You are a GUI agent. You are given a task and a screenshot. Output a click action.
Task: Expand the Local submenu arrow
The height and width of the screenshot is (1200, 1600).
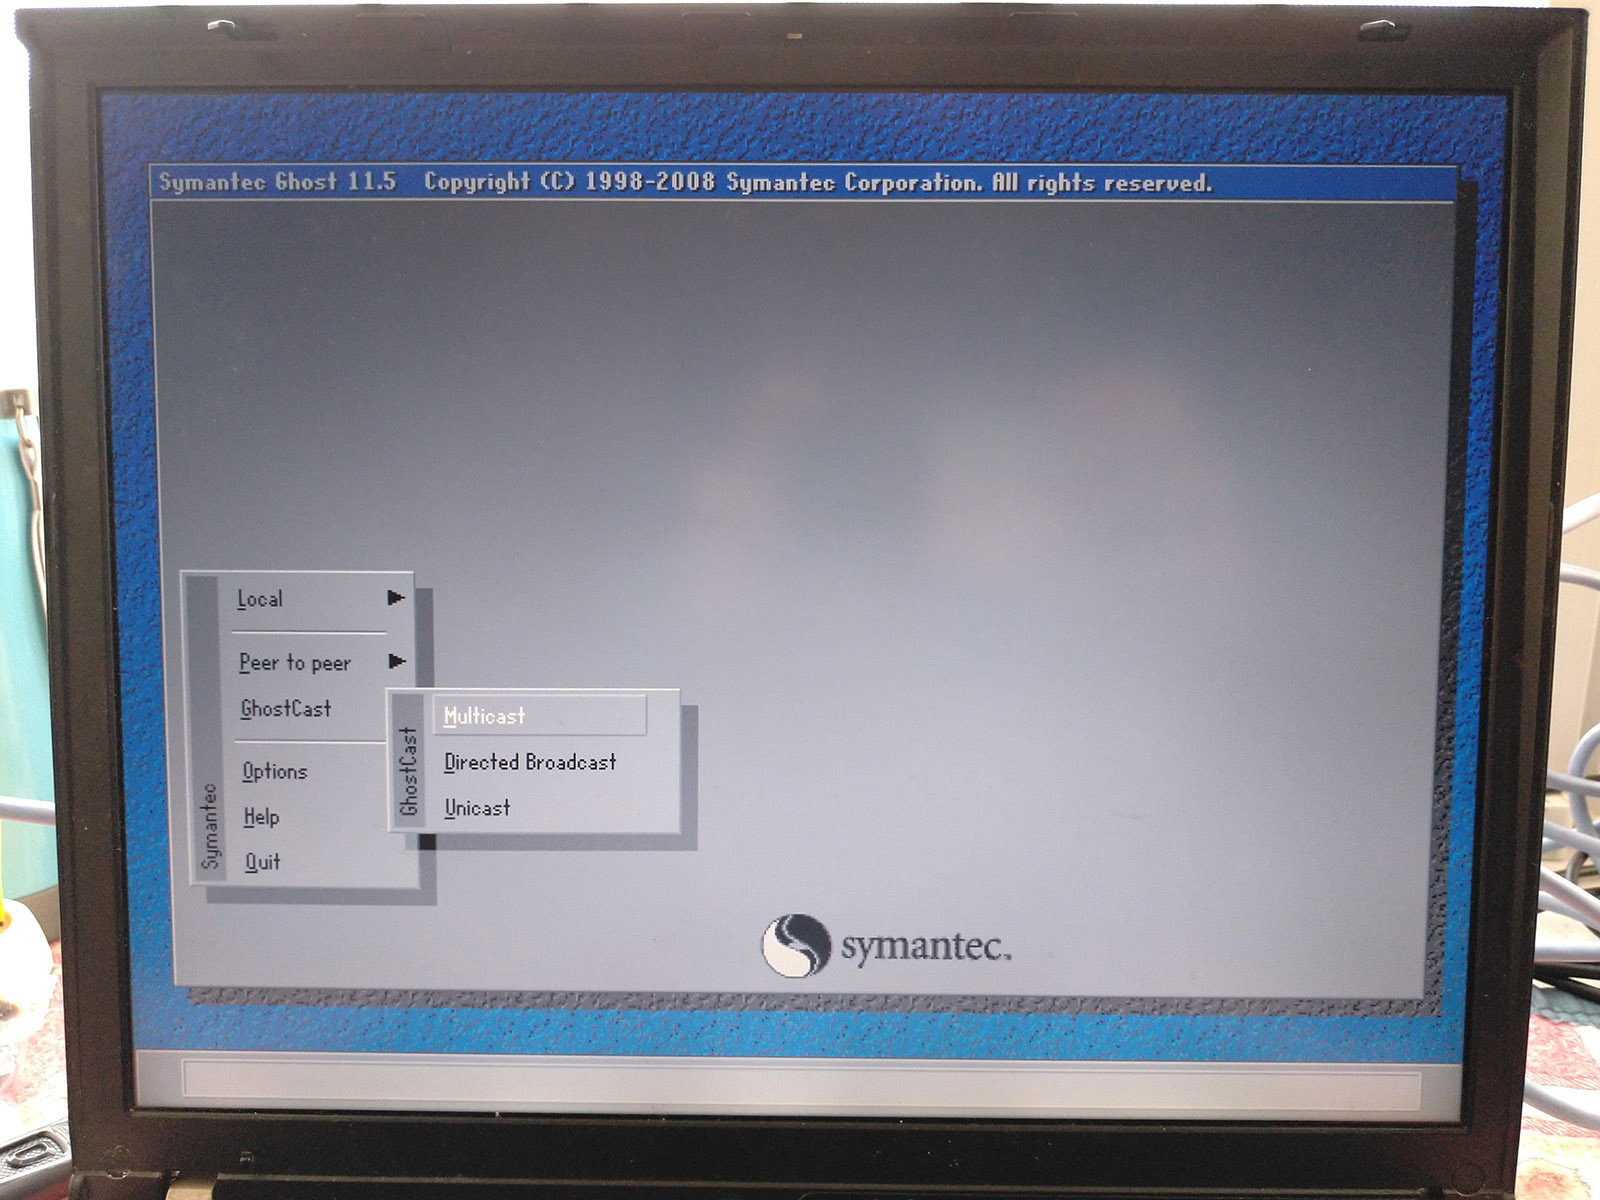tap(396, 598)
